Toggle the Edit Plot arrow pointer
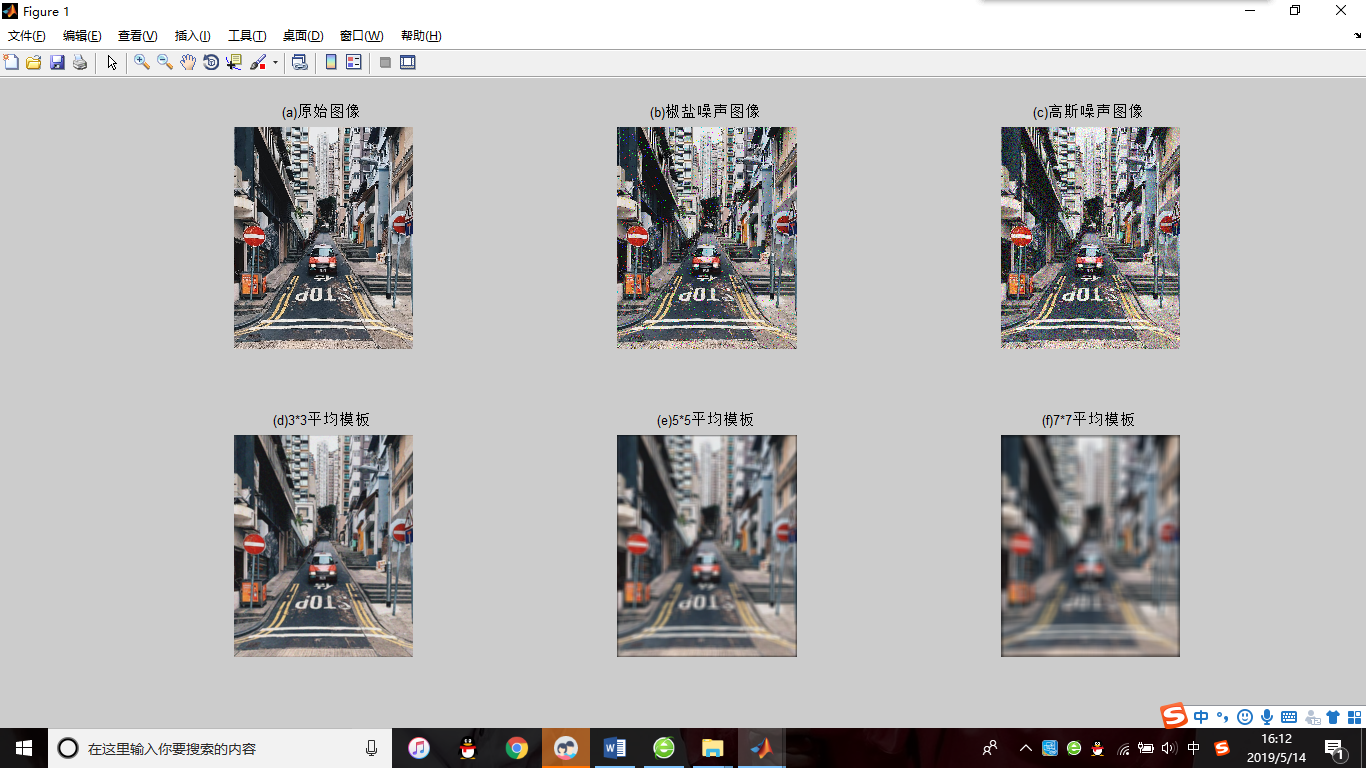 (x=112, y=63)
